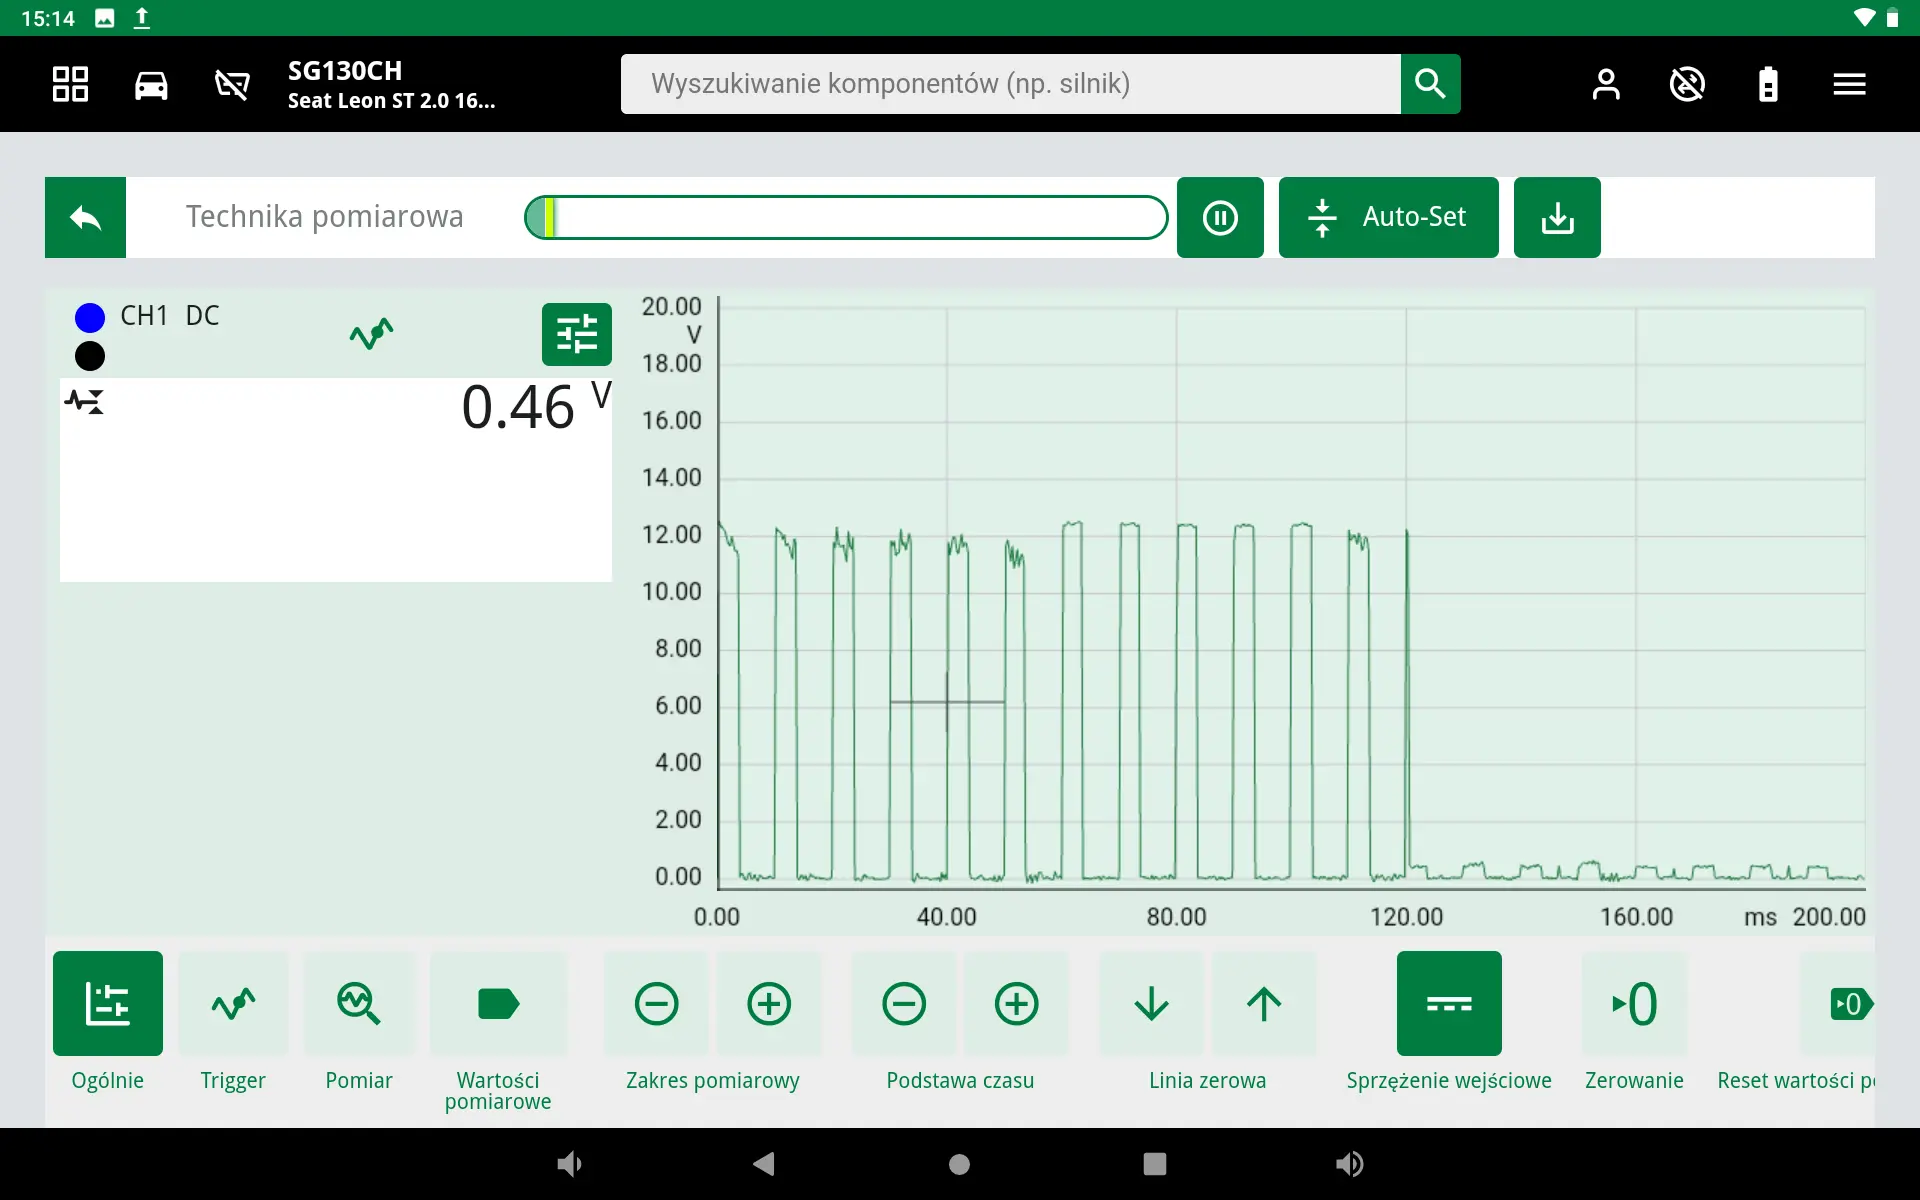Screen dimensions: 1920x1200
Task: Open the hamburger main menu
Action: pos(1849,84)
